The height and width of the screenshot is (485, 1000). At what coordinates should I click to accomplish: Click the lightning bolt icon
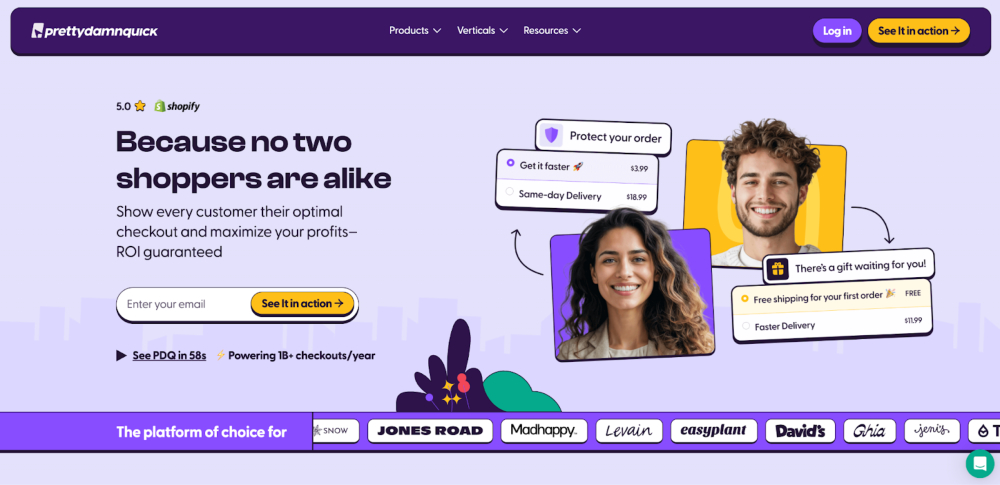[221, 355]
